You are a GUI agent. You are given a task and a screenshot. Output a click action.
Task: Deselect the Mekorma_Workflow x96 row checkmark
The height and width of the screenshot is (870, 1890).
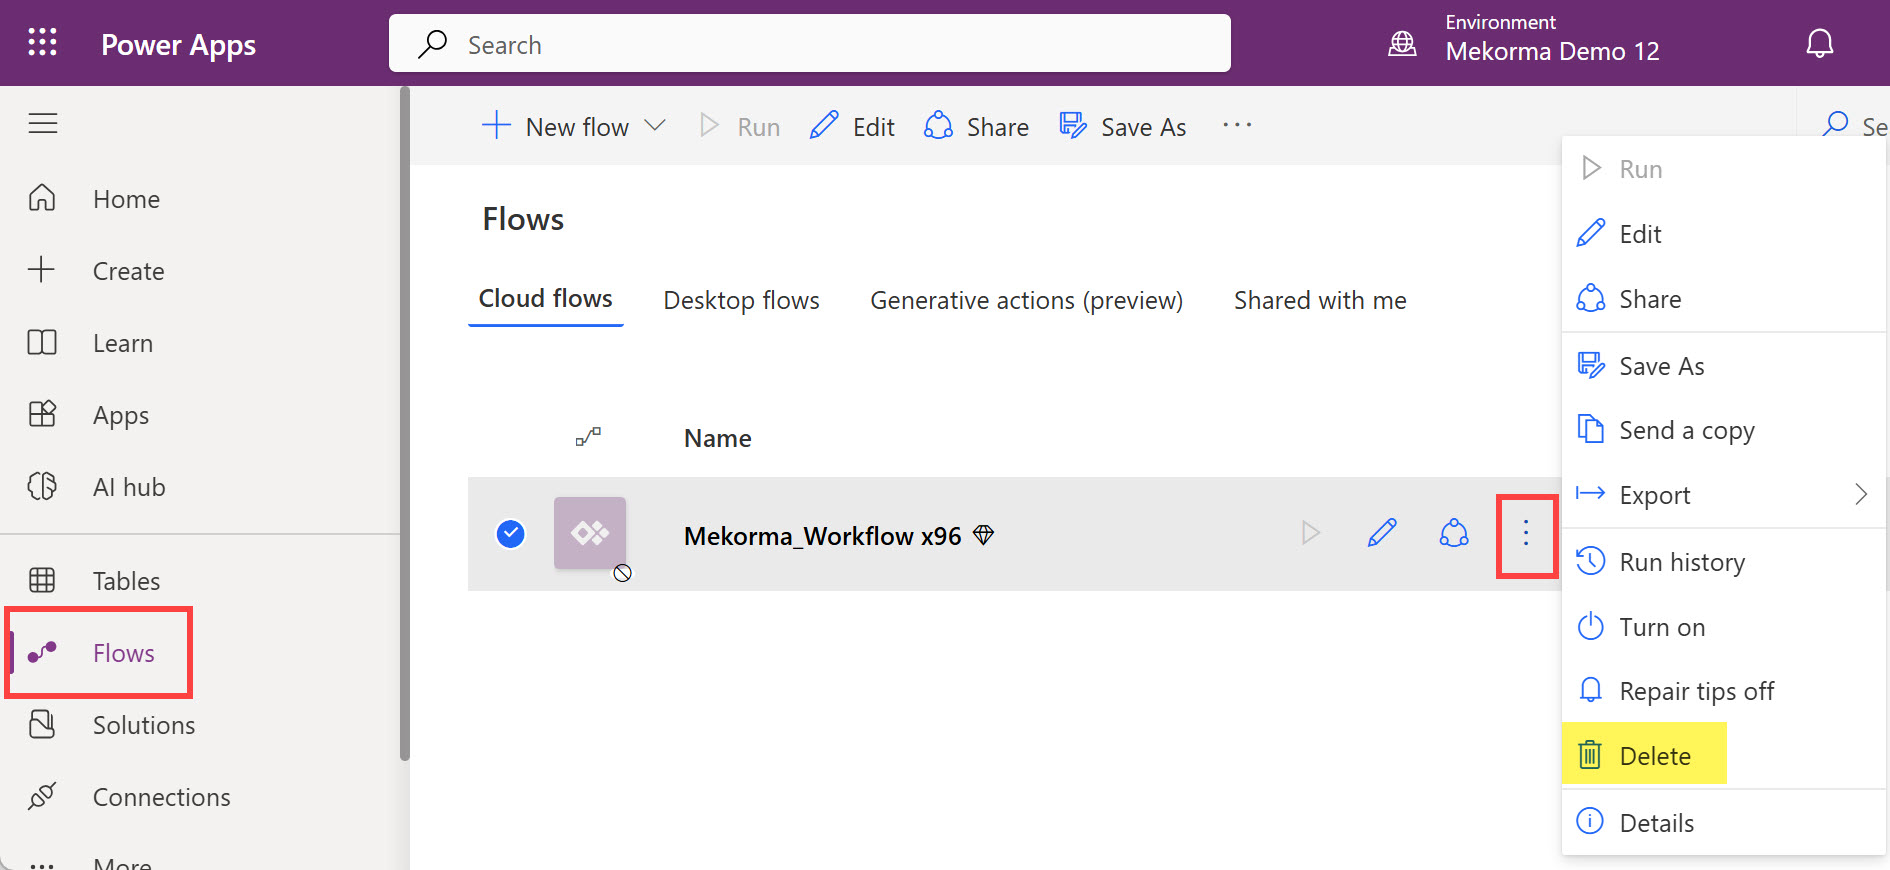[x=511, y=534]
